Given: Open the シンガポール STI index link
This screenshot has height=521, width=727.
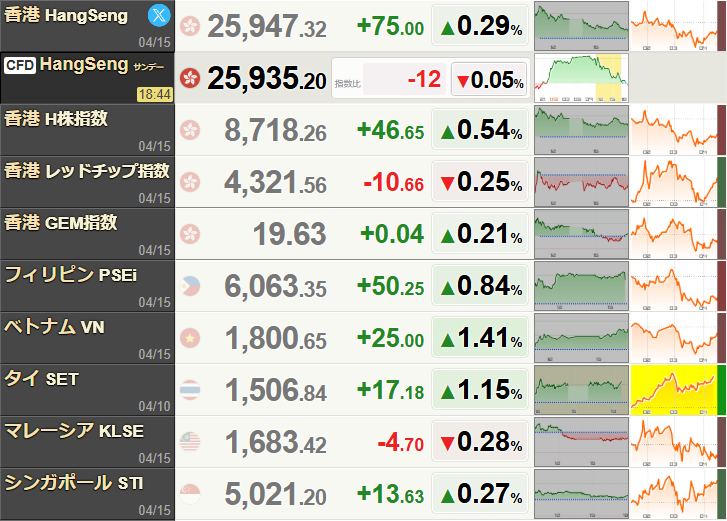Looking at the screenshot, I should click(74, 483).
